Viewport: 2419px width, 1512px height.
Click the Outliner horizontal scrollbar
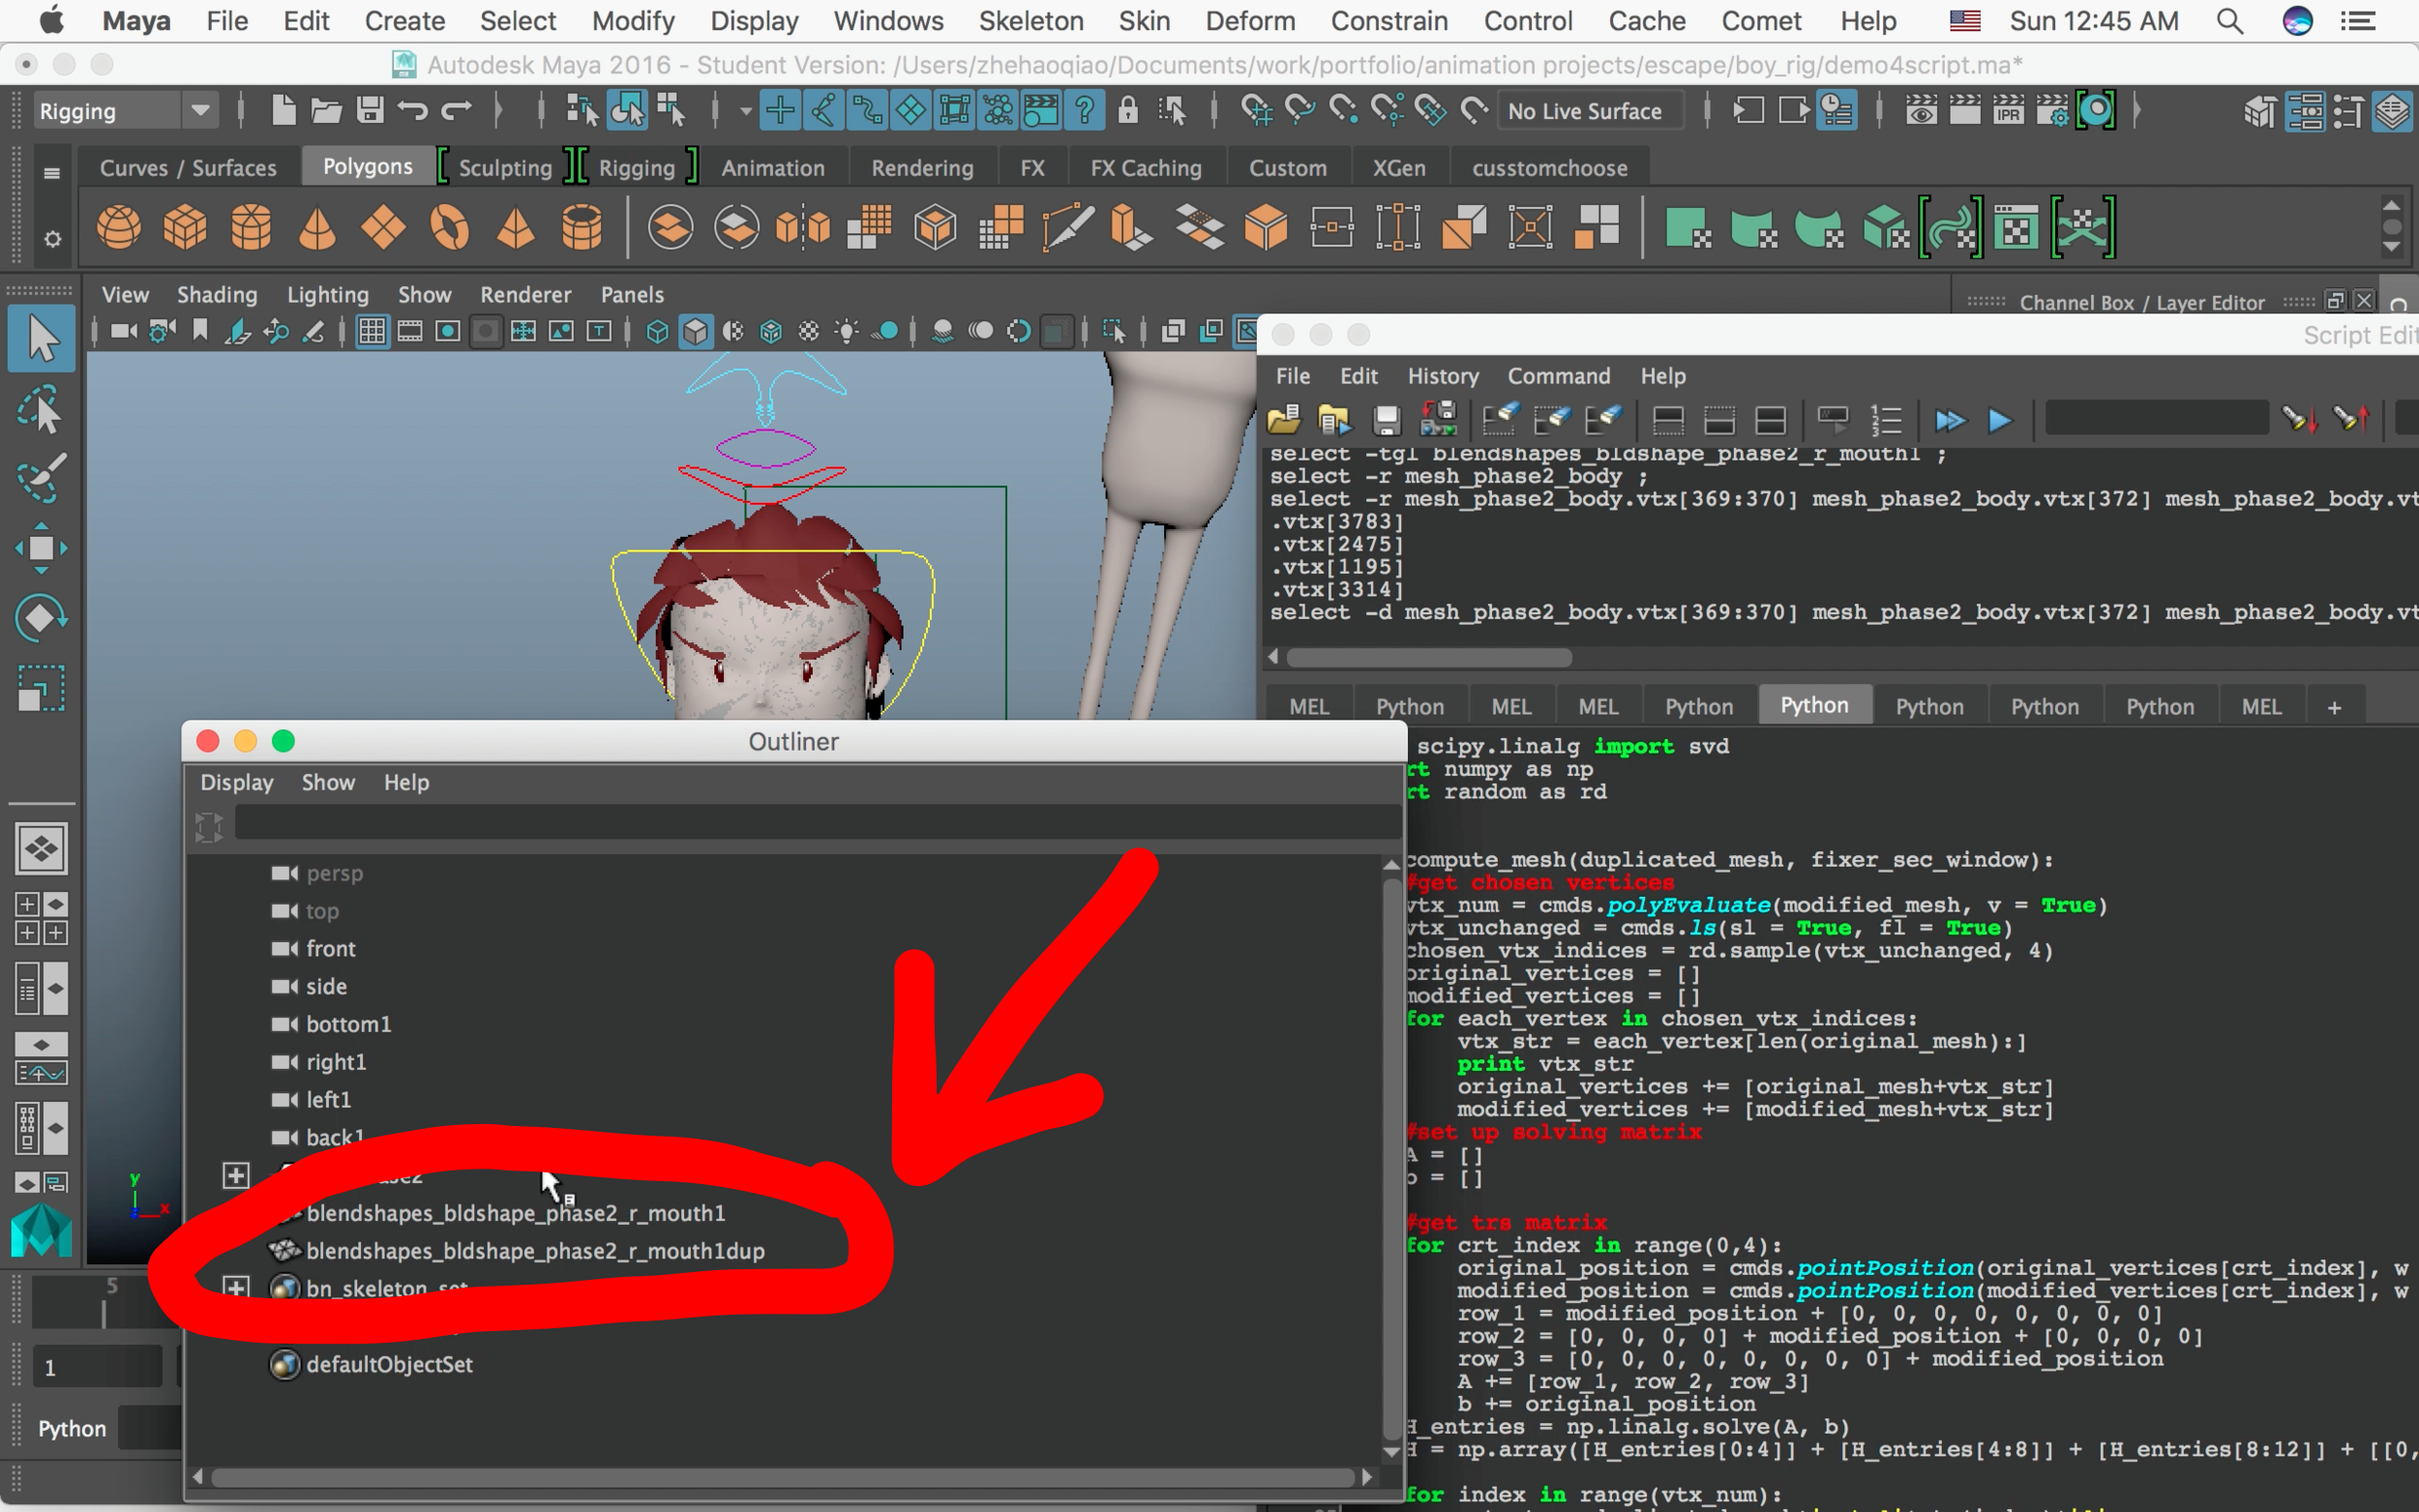782,1477
